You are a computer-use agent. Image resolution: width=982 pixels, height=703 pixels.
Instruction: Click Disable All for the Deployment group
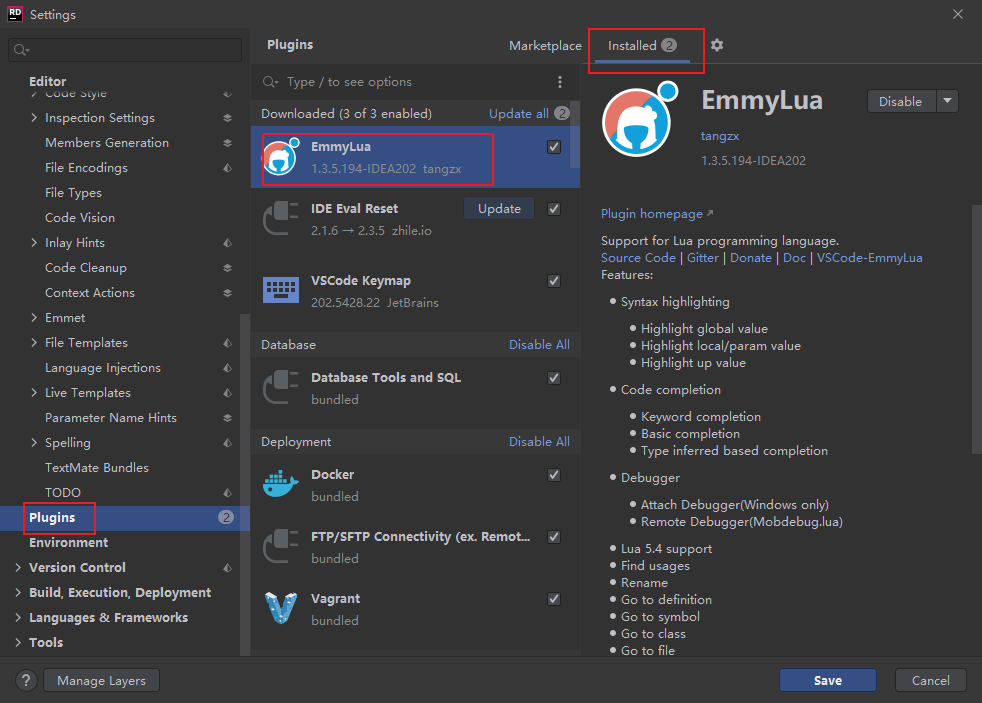click(x=539, y=442)
